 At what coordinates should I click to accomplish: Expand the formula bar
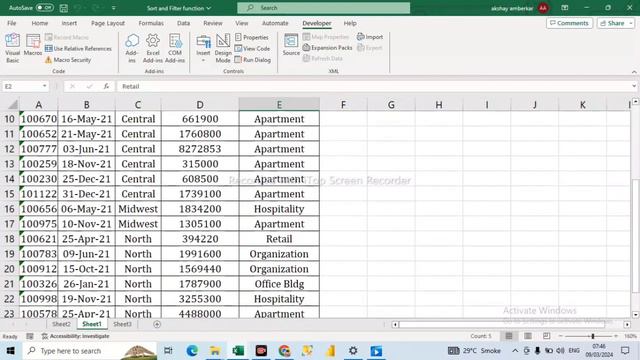tap(634, 86)
